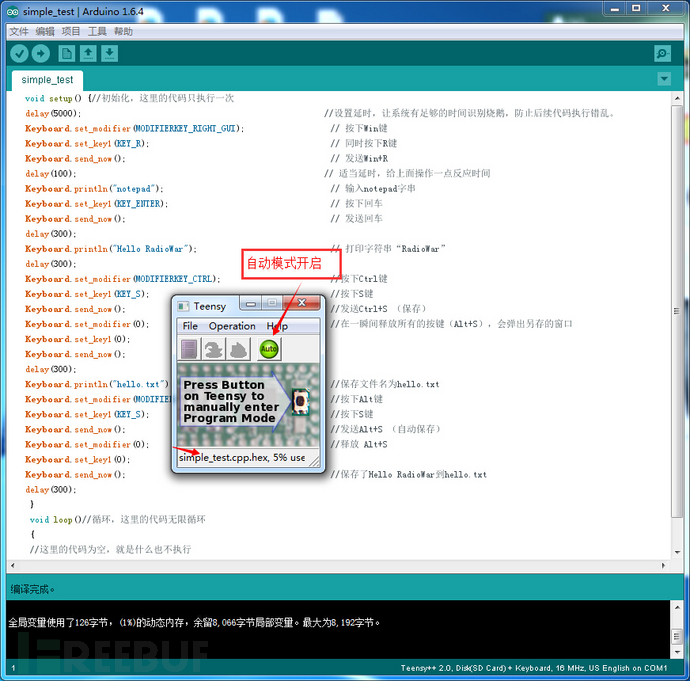Open the 帮助 menu
Image resolution: width=690 pixels, height=681 pixels.
pyautogui.click(x=123, y=32)
